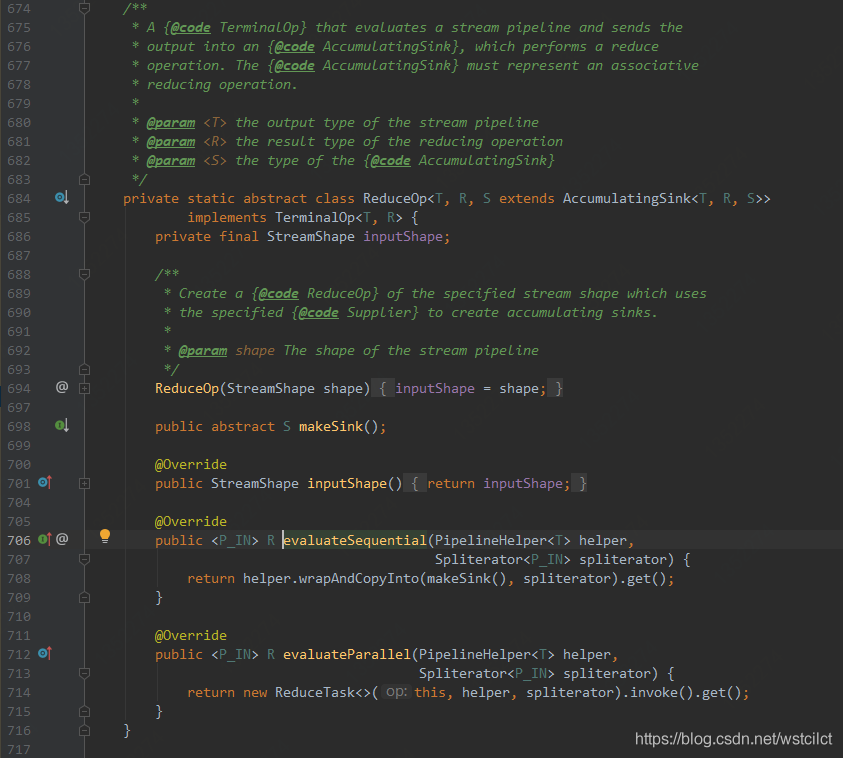This screenshot has height=758, width=843.
Task: Click the @param shape tag on line 692
Action: click(203, 351)
